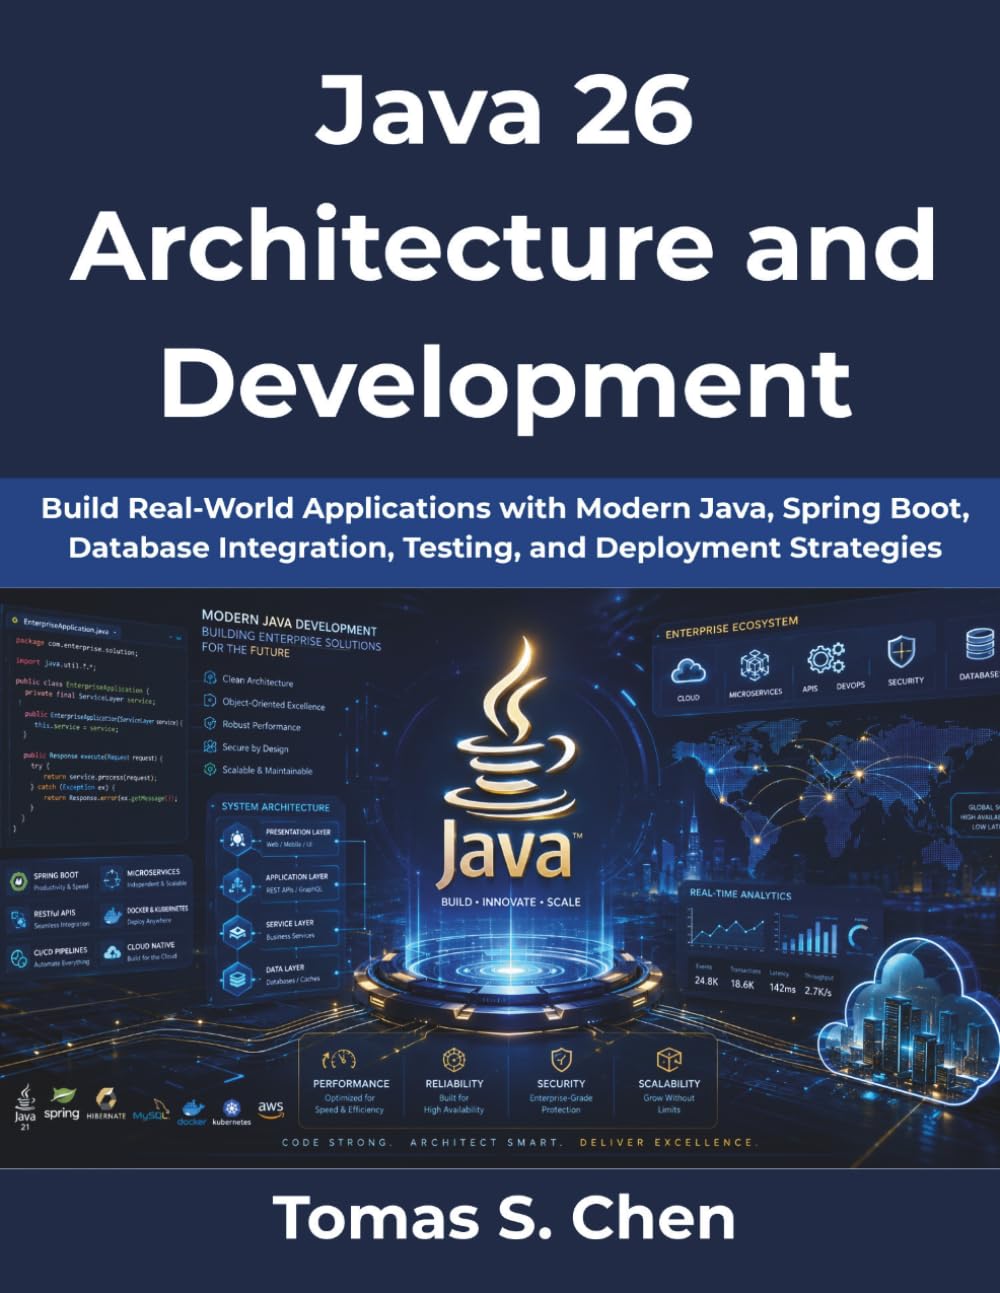Click the 'REST APIs / GraphQL' text
The width and height of the screenshot is (1000, 1293).
pyautogui.click(x=295, y=890)
